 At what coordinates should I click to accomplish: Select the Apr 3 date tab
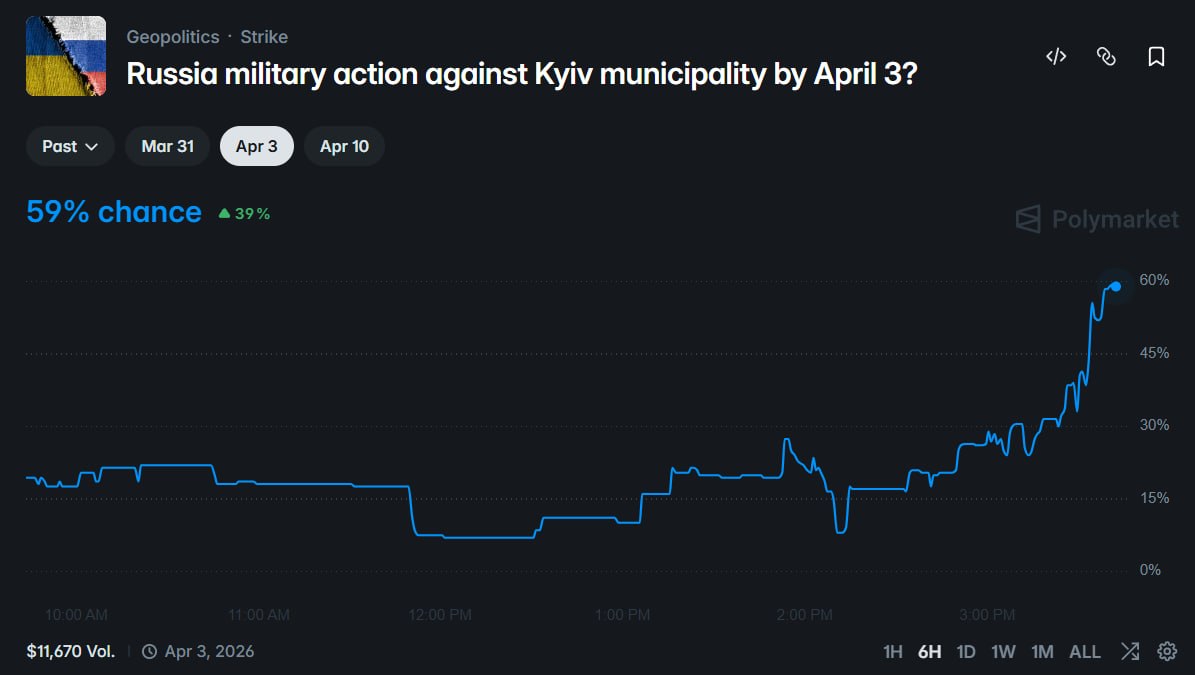click(256, 146)
